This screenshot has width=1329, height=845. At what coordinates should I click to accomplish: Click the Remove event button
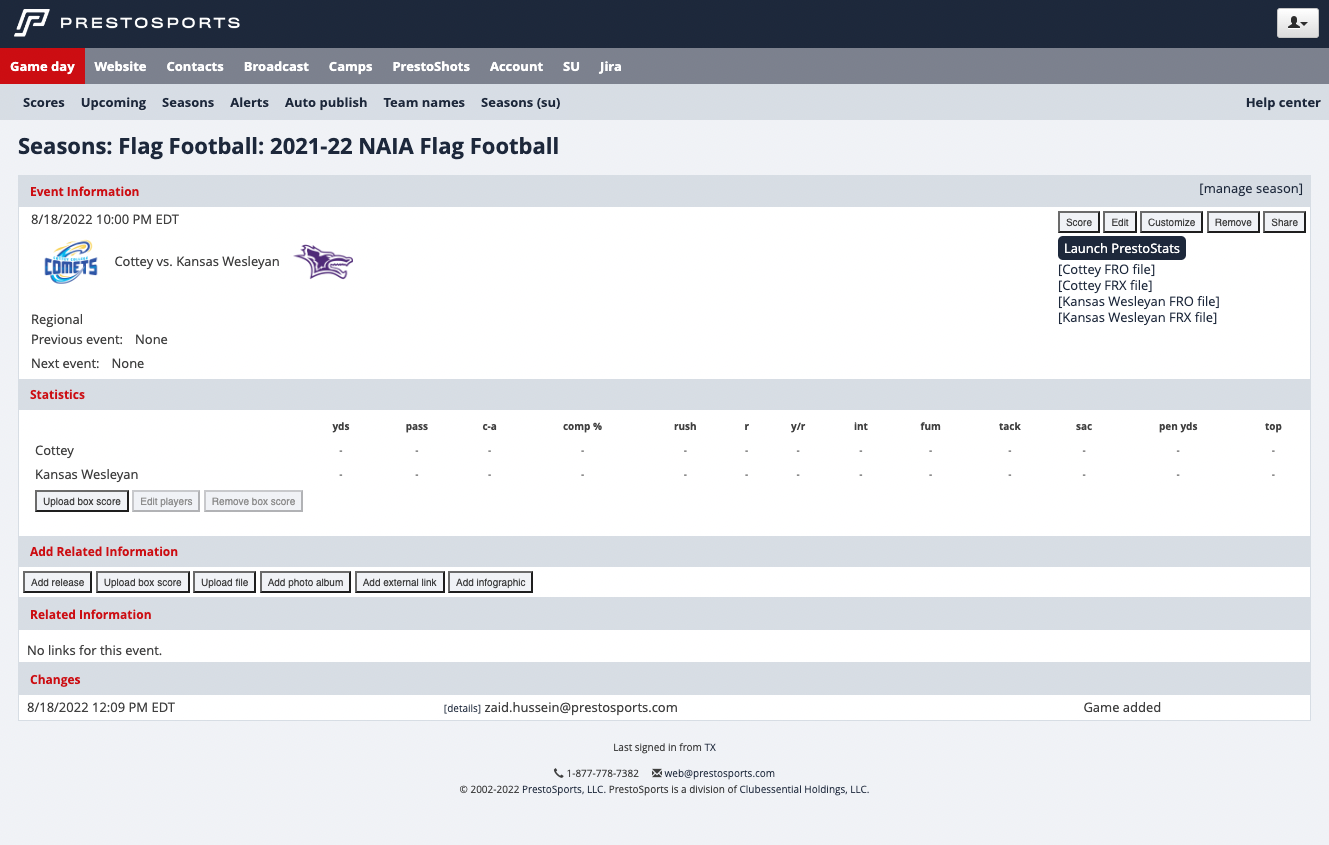point(1233,222)
